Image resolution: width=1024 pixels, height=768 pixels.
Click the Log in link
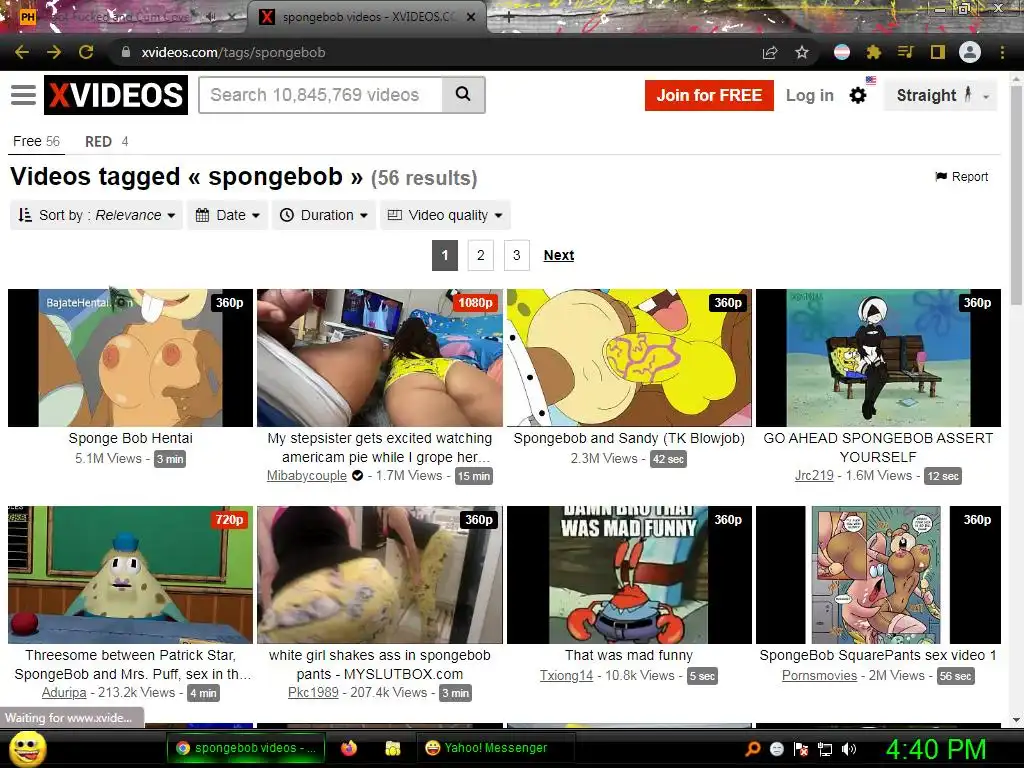click(810, 95)
